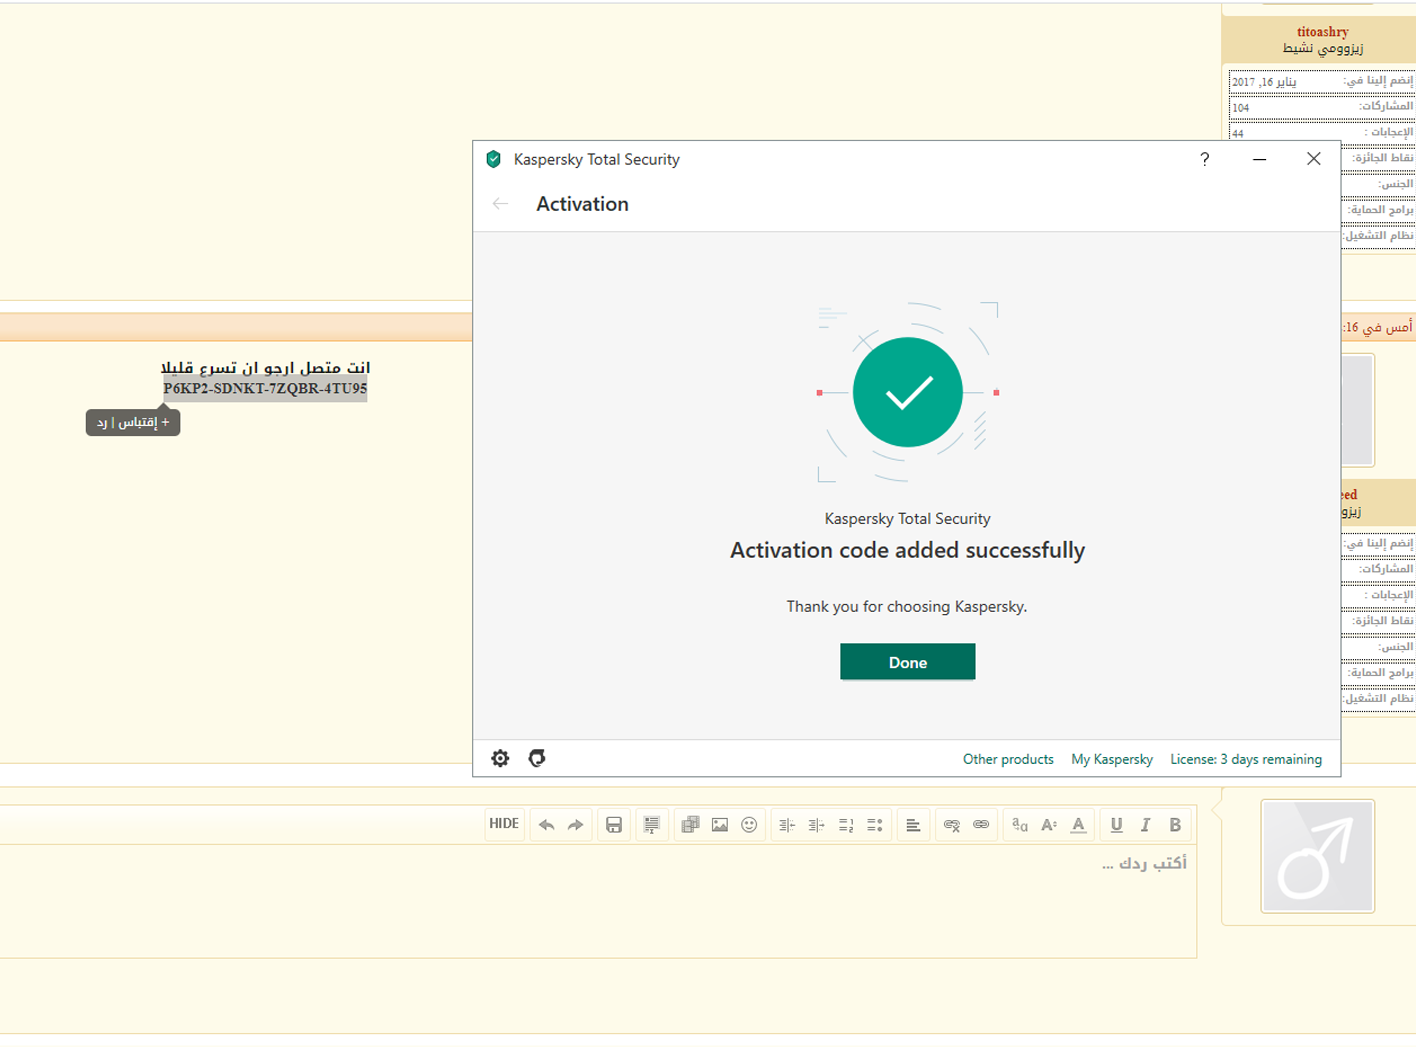Click the remove formatting icon

[651, 825]
